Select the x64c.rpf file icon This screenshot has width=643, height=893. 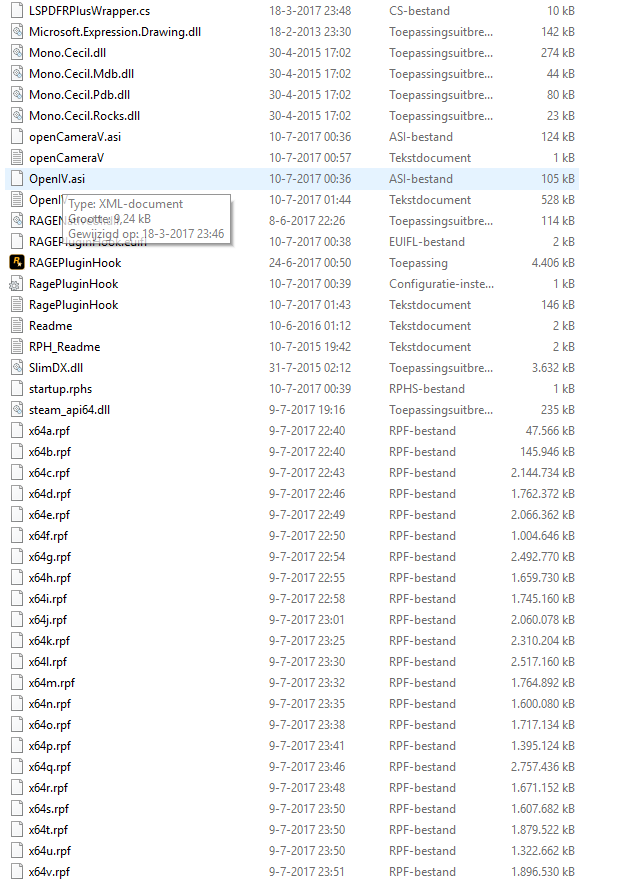[x=17, y=473]
